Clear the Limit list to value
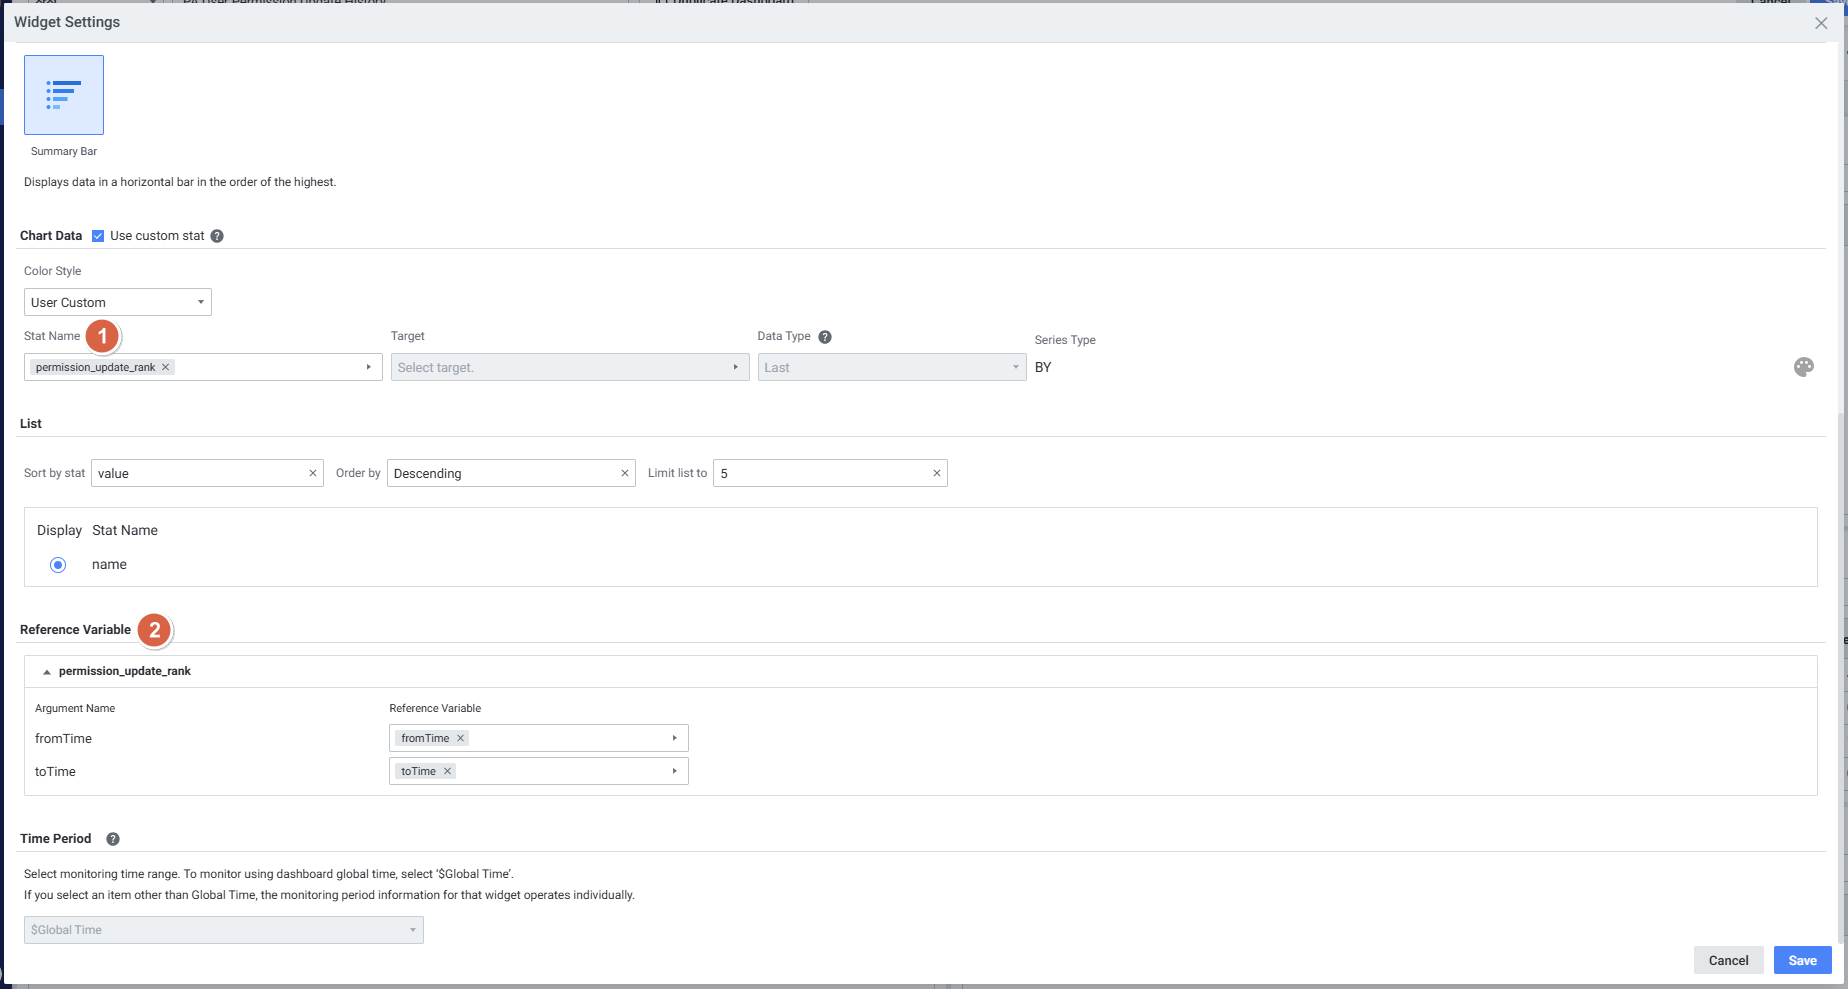 point(937,473)
